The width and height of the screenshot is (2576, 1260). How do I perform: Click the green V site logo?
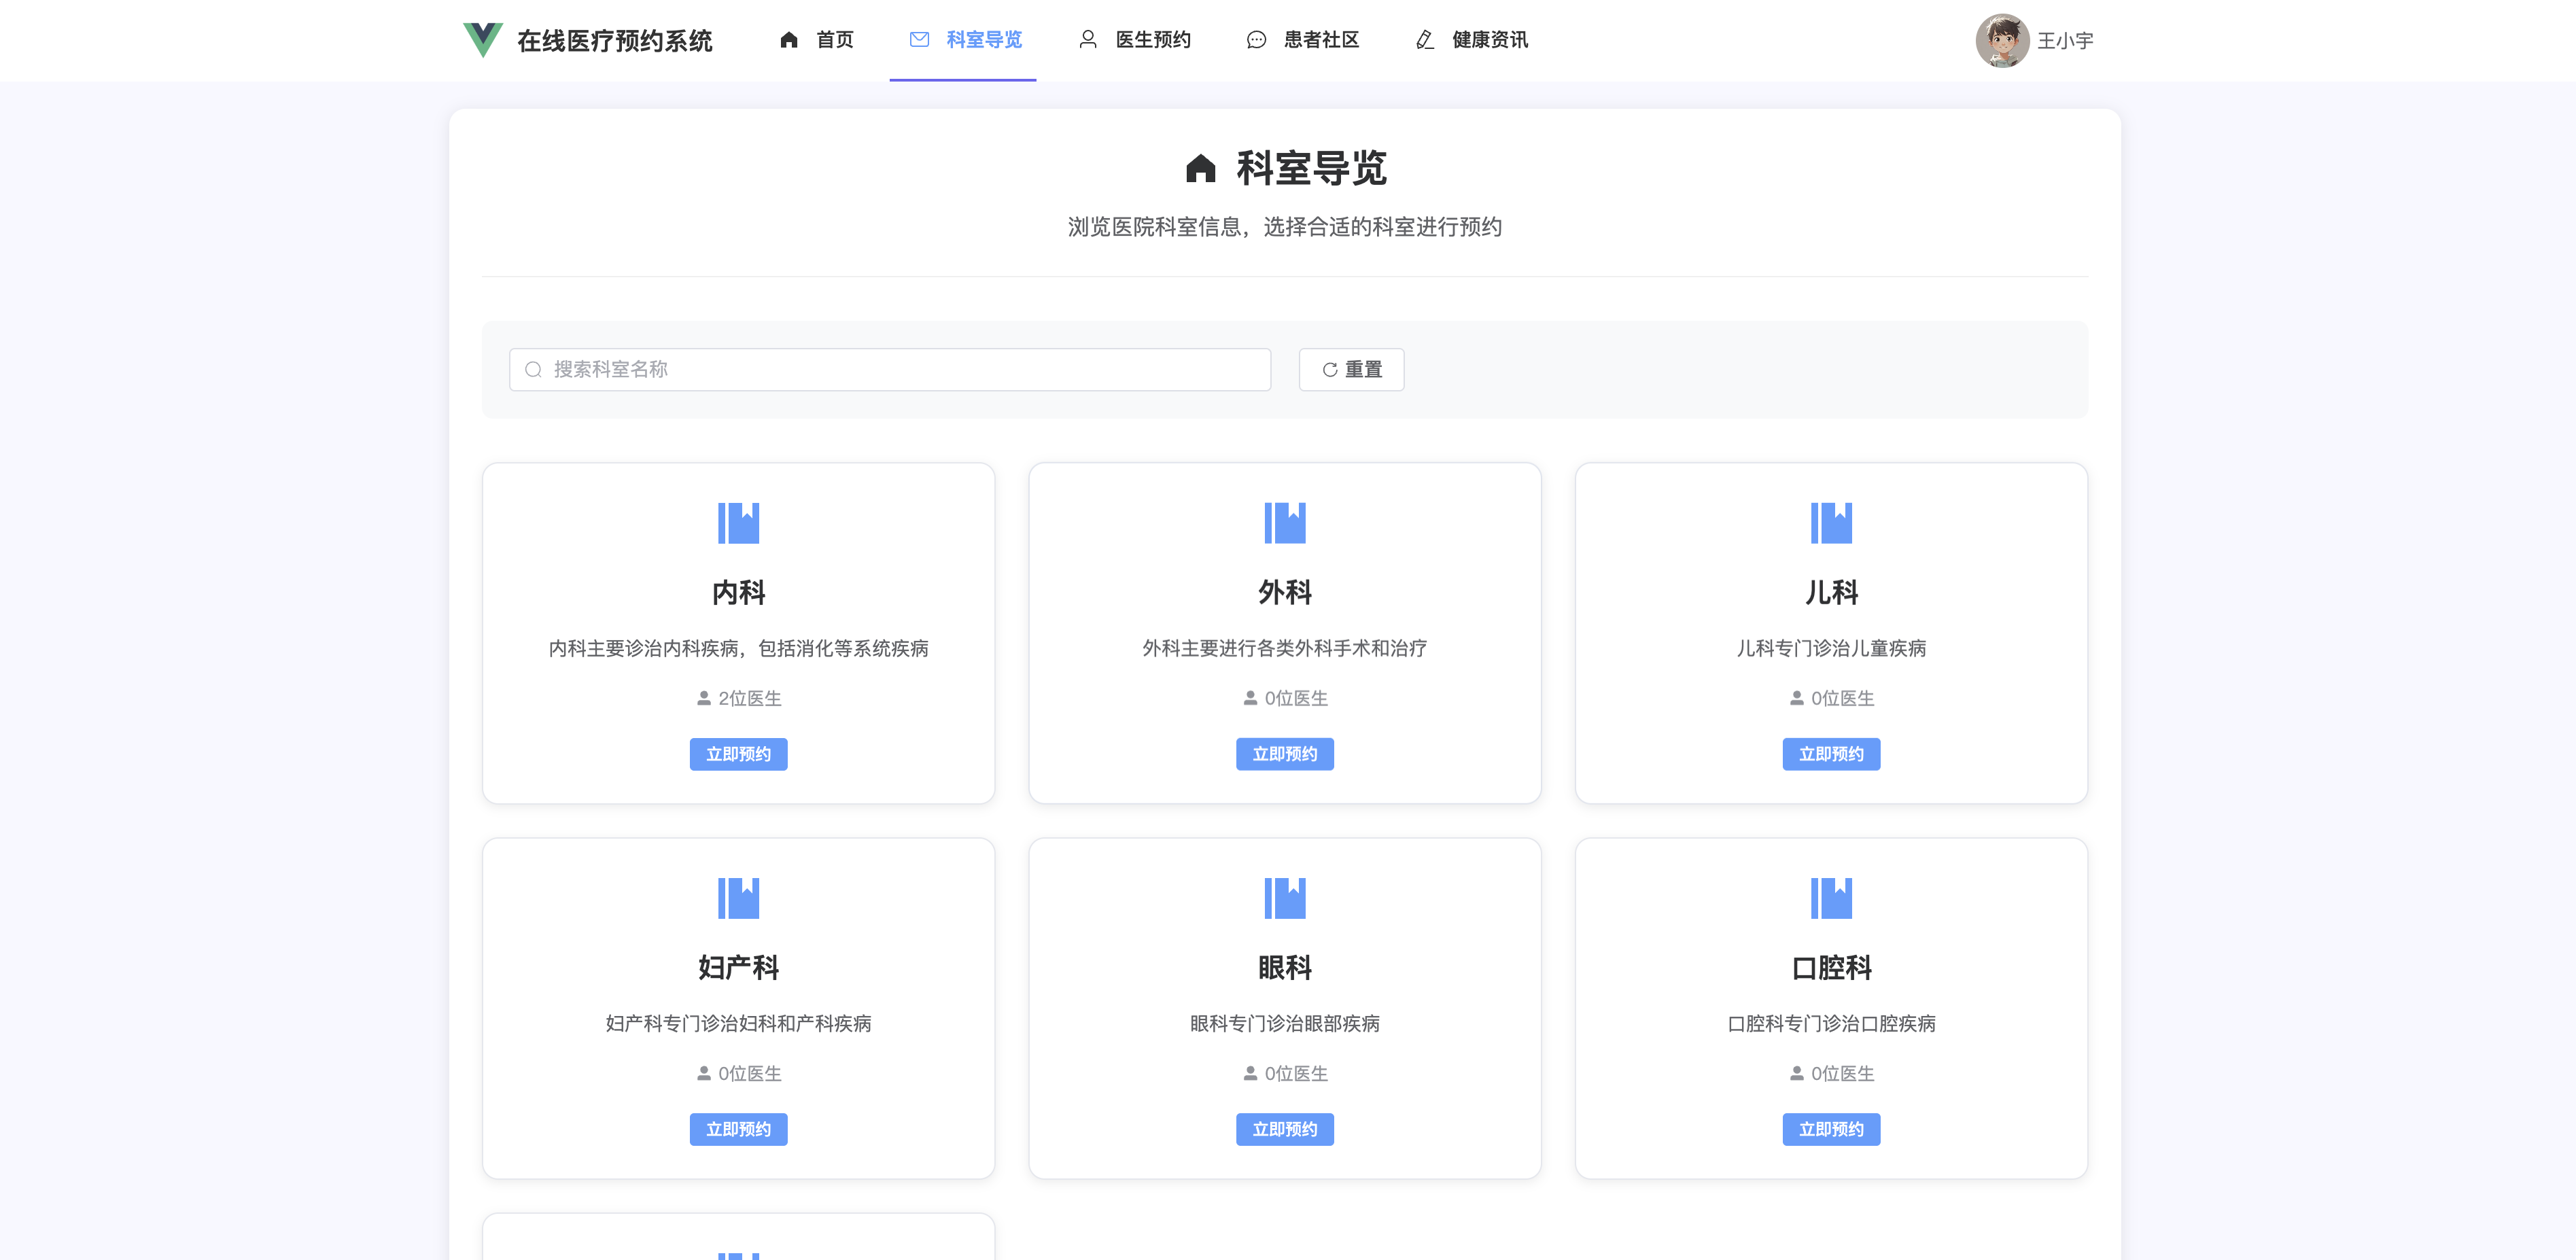click(x=482, y=39)
